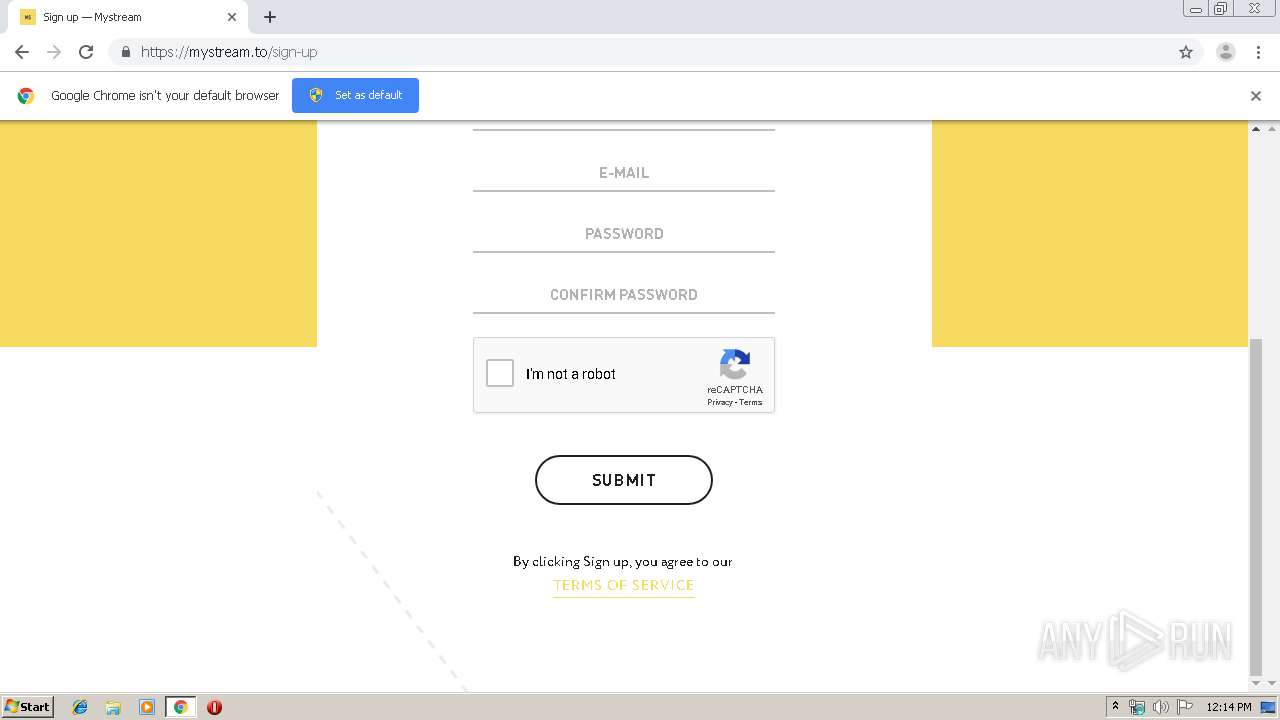Image resolution: width=1280 pixels, height=720 pixels.
Task: Click the page scrollbar down arrow
Action: point(1256,683)
